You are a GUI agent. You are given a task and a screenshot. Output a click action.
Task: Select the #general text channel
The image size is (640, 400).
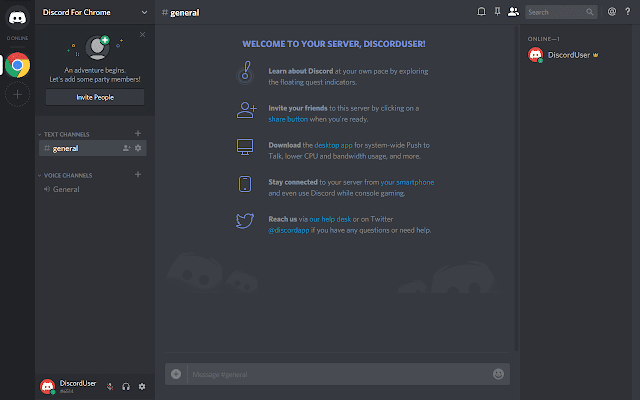(92, 148)
